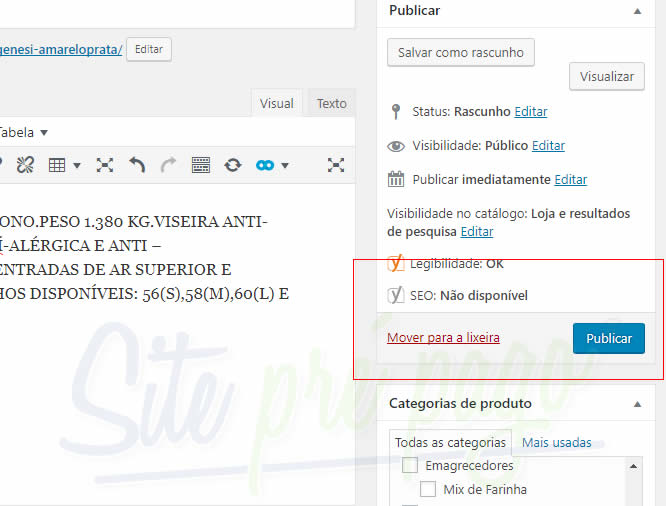This screenshot has width=666, height=506.
Task: Select the Mais usadas categories tab
Action: [556, 442]
